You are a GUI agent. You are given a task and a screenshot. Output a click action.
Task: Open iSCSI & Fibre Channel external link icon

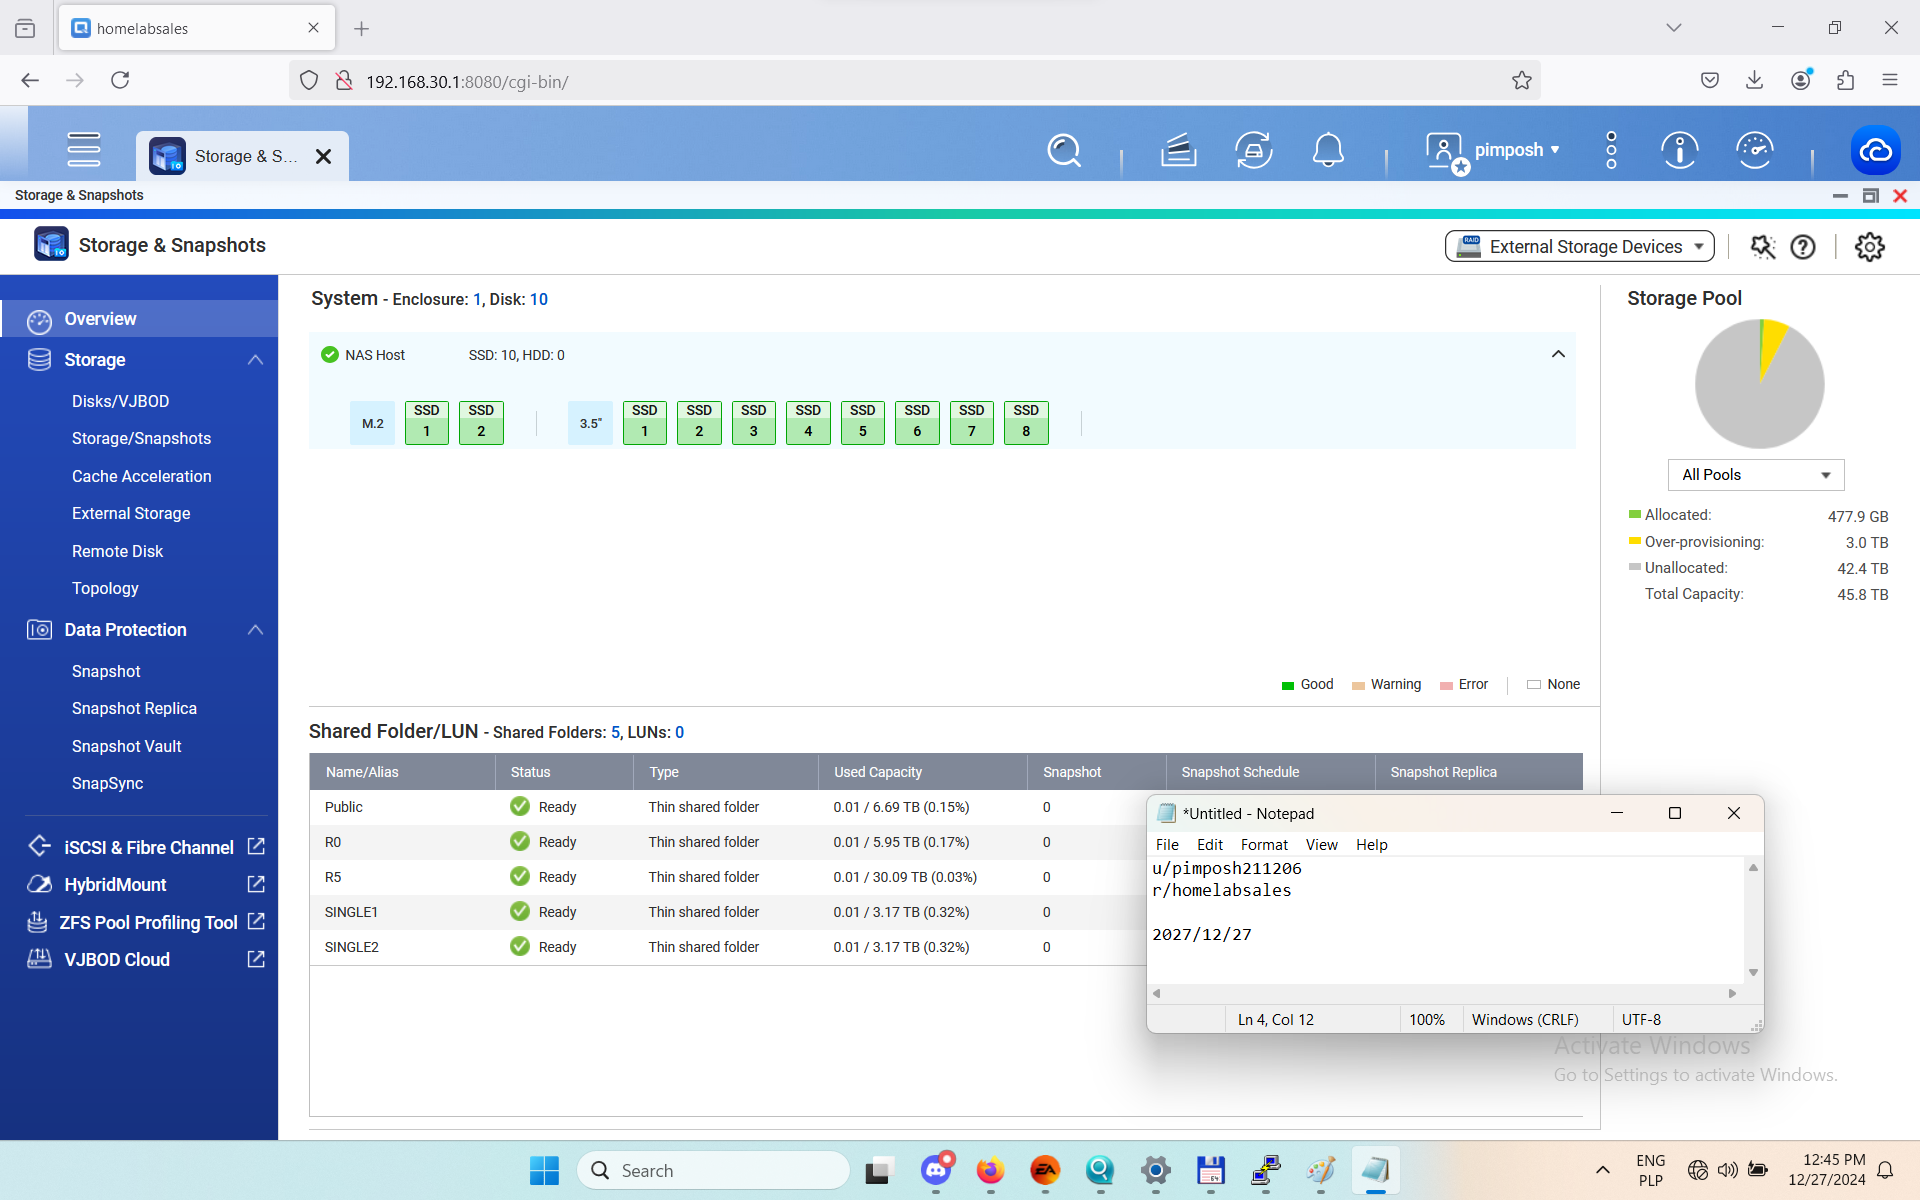[256, 847]
